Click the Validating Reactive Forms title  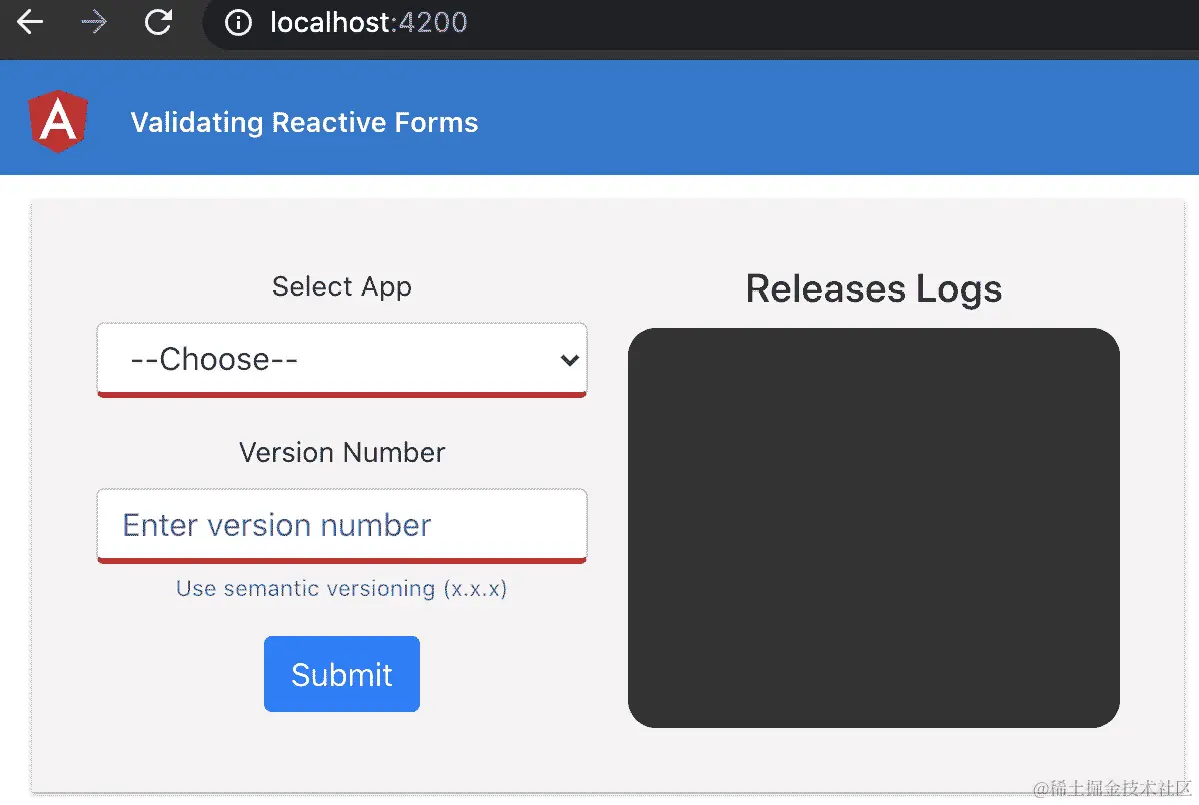point(304,122)
